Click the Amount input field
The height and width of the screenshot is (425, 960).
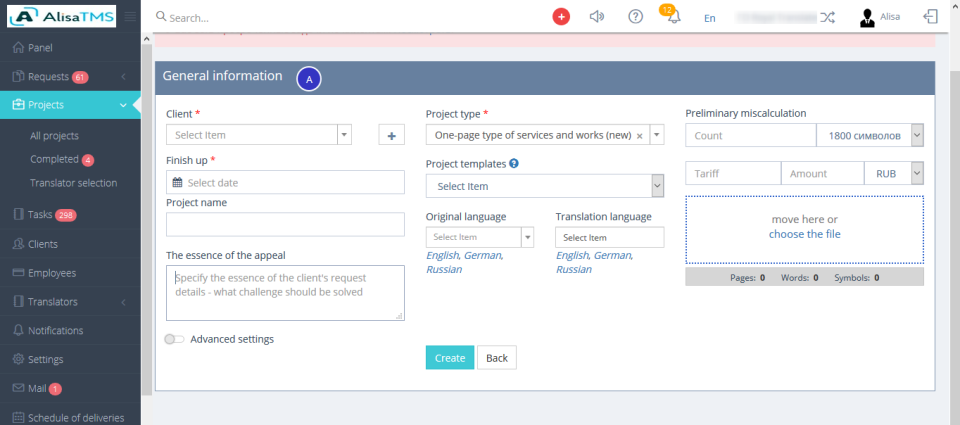coord(822,173)
